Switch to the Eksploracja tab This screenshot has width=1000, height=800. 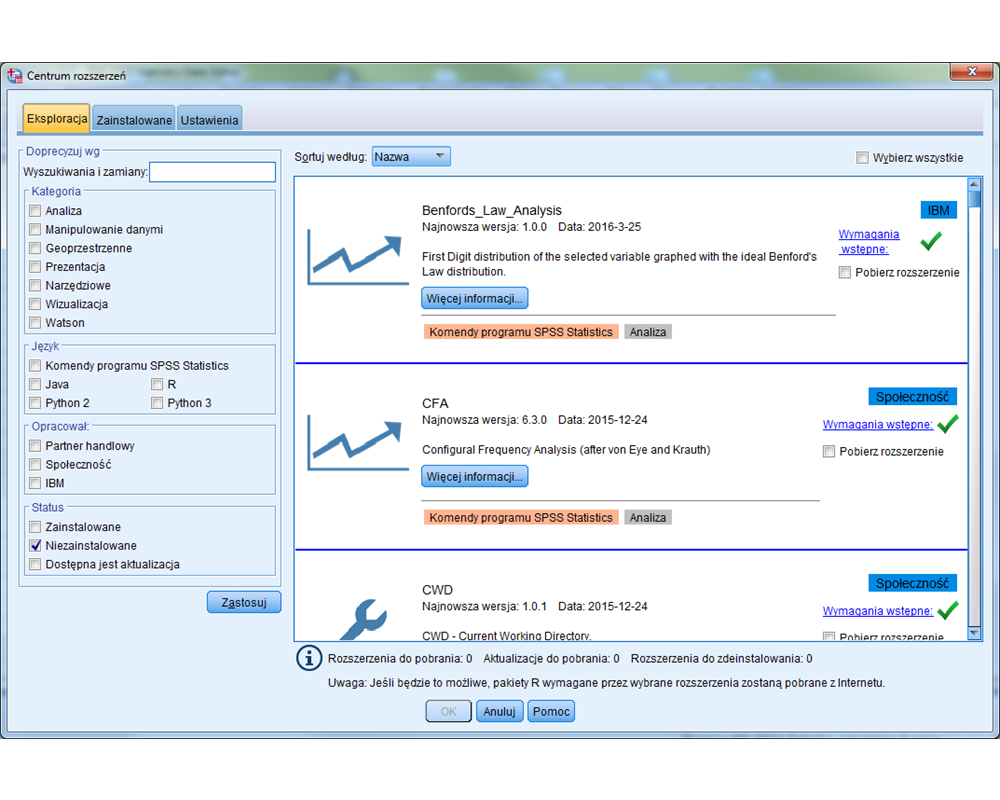[57, 119]
